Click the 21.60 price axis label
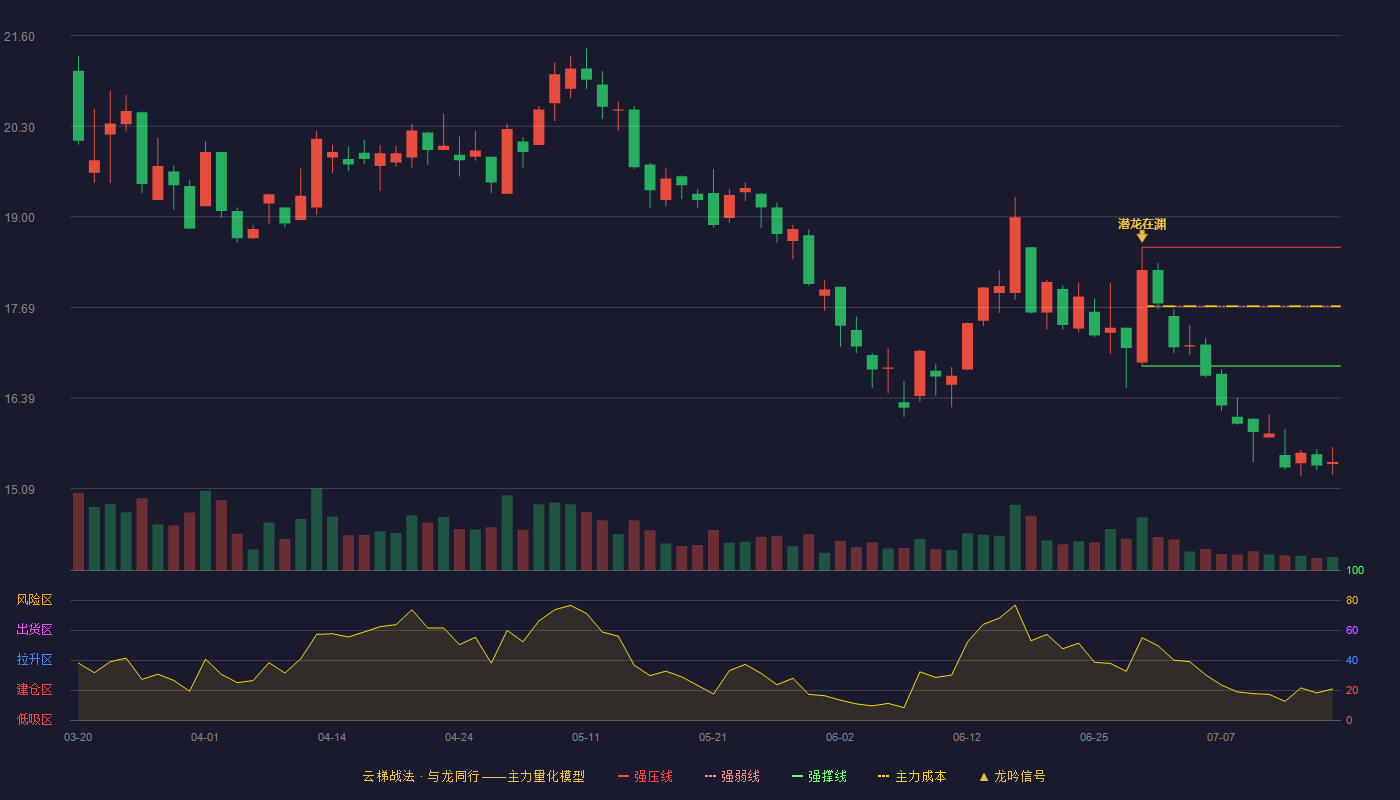The height and width of the screenshot is (800, 1400). pos(19,37)
